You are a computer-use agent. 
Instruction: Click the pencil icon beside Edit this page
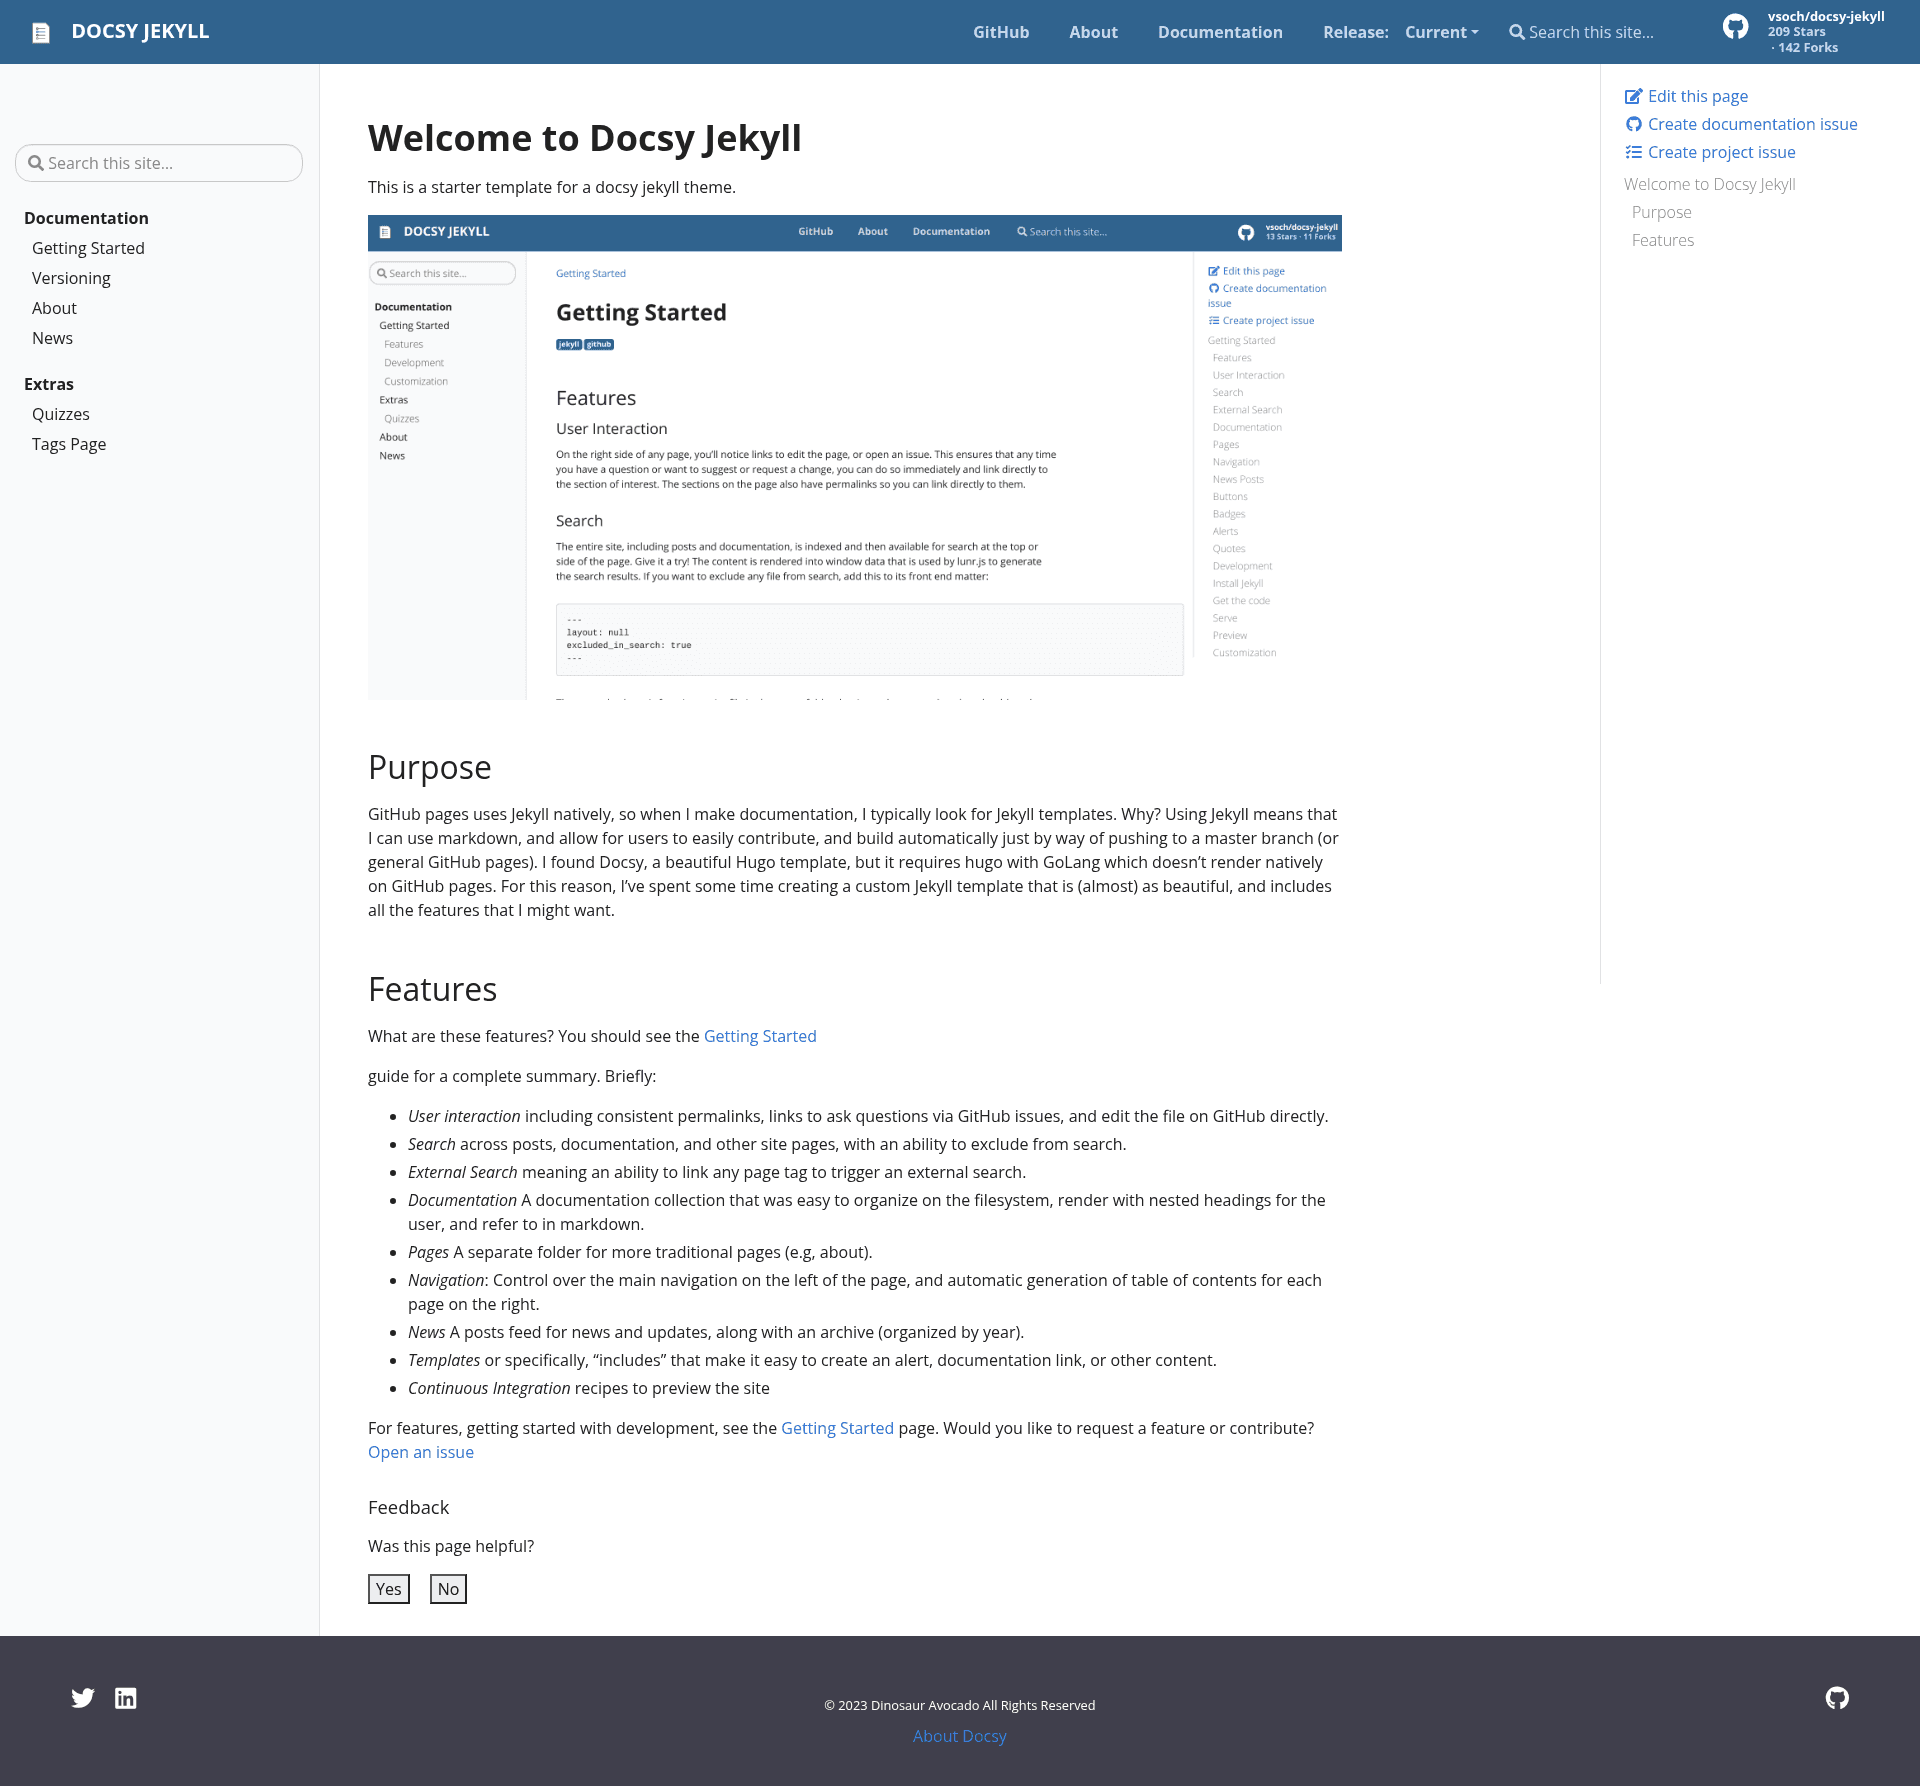[1633, 96]
